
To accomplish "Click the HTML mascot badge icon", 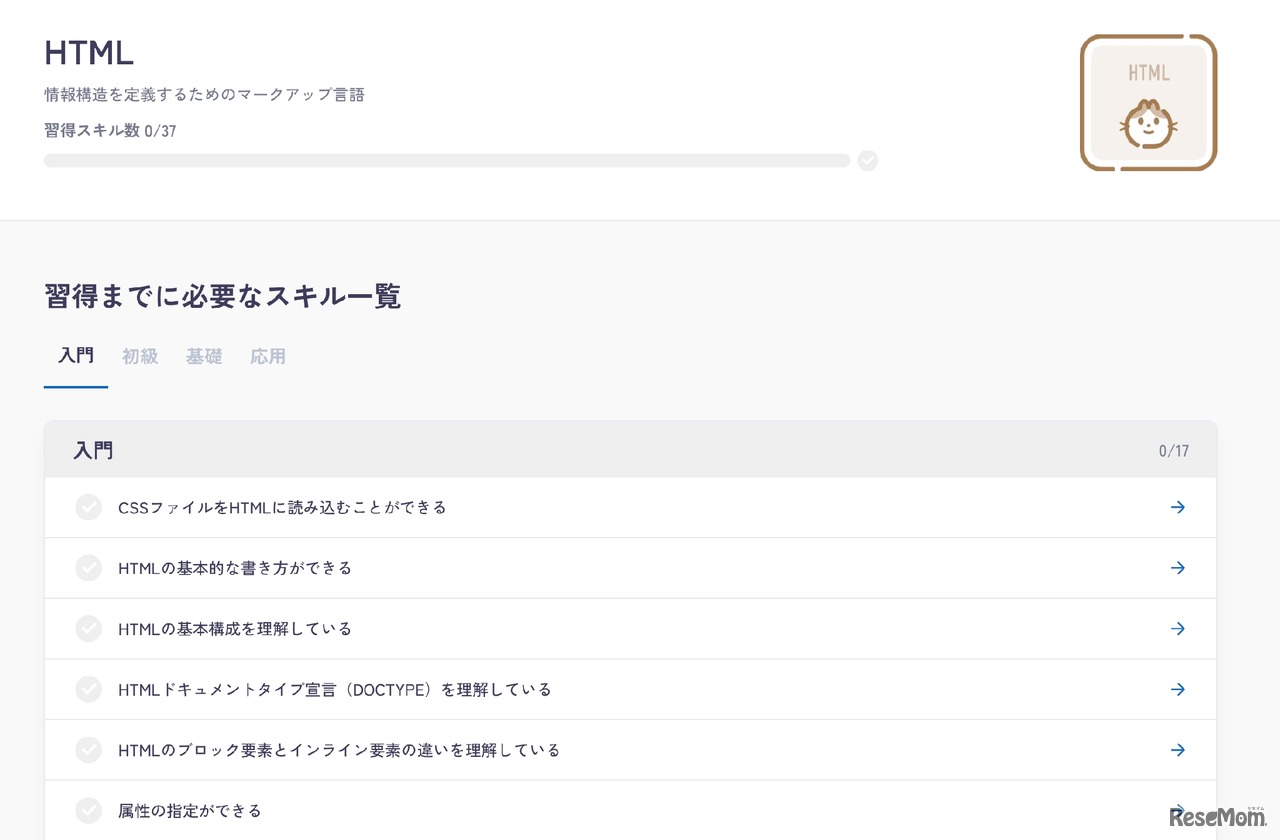I will coord(1148,101).
